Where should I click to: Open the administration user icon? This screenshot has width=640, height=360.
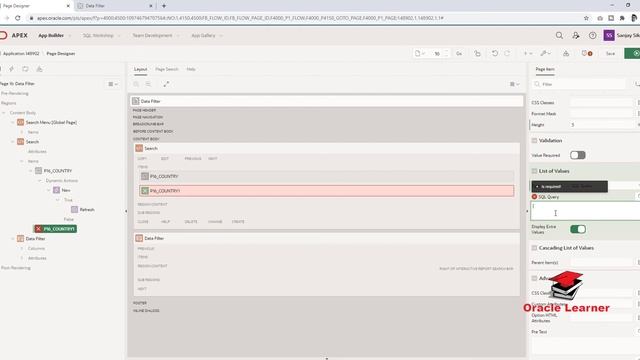pyautogui.click(x=576, y=36)
